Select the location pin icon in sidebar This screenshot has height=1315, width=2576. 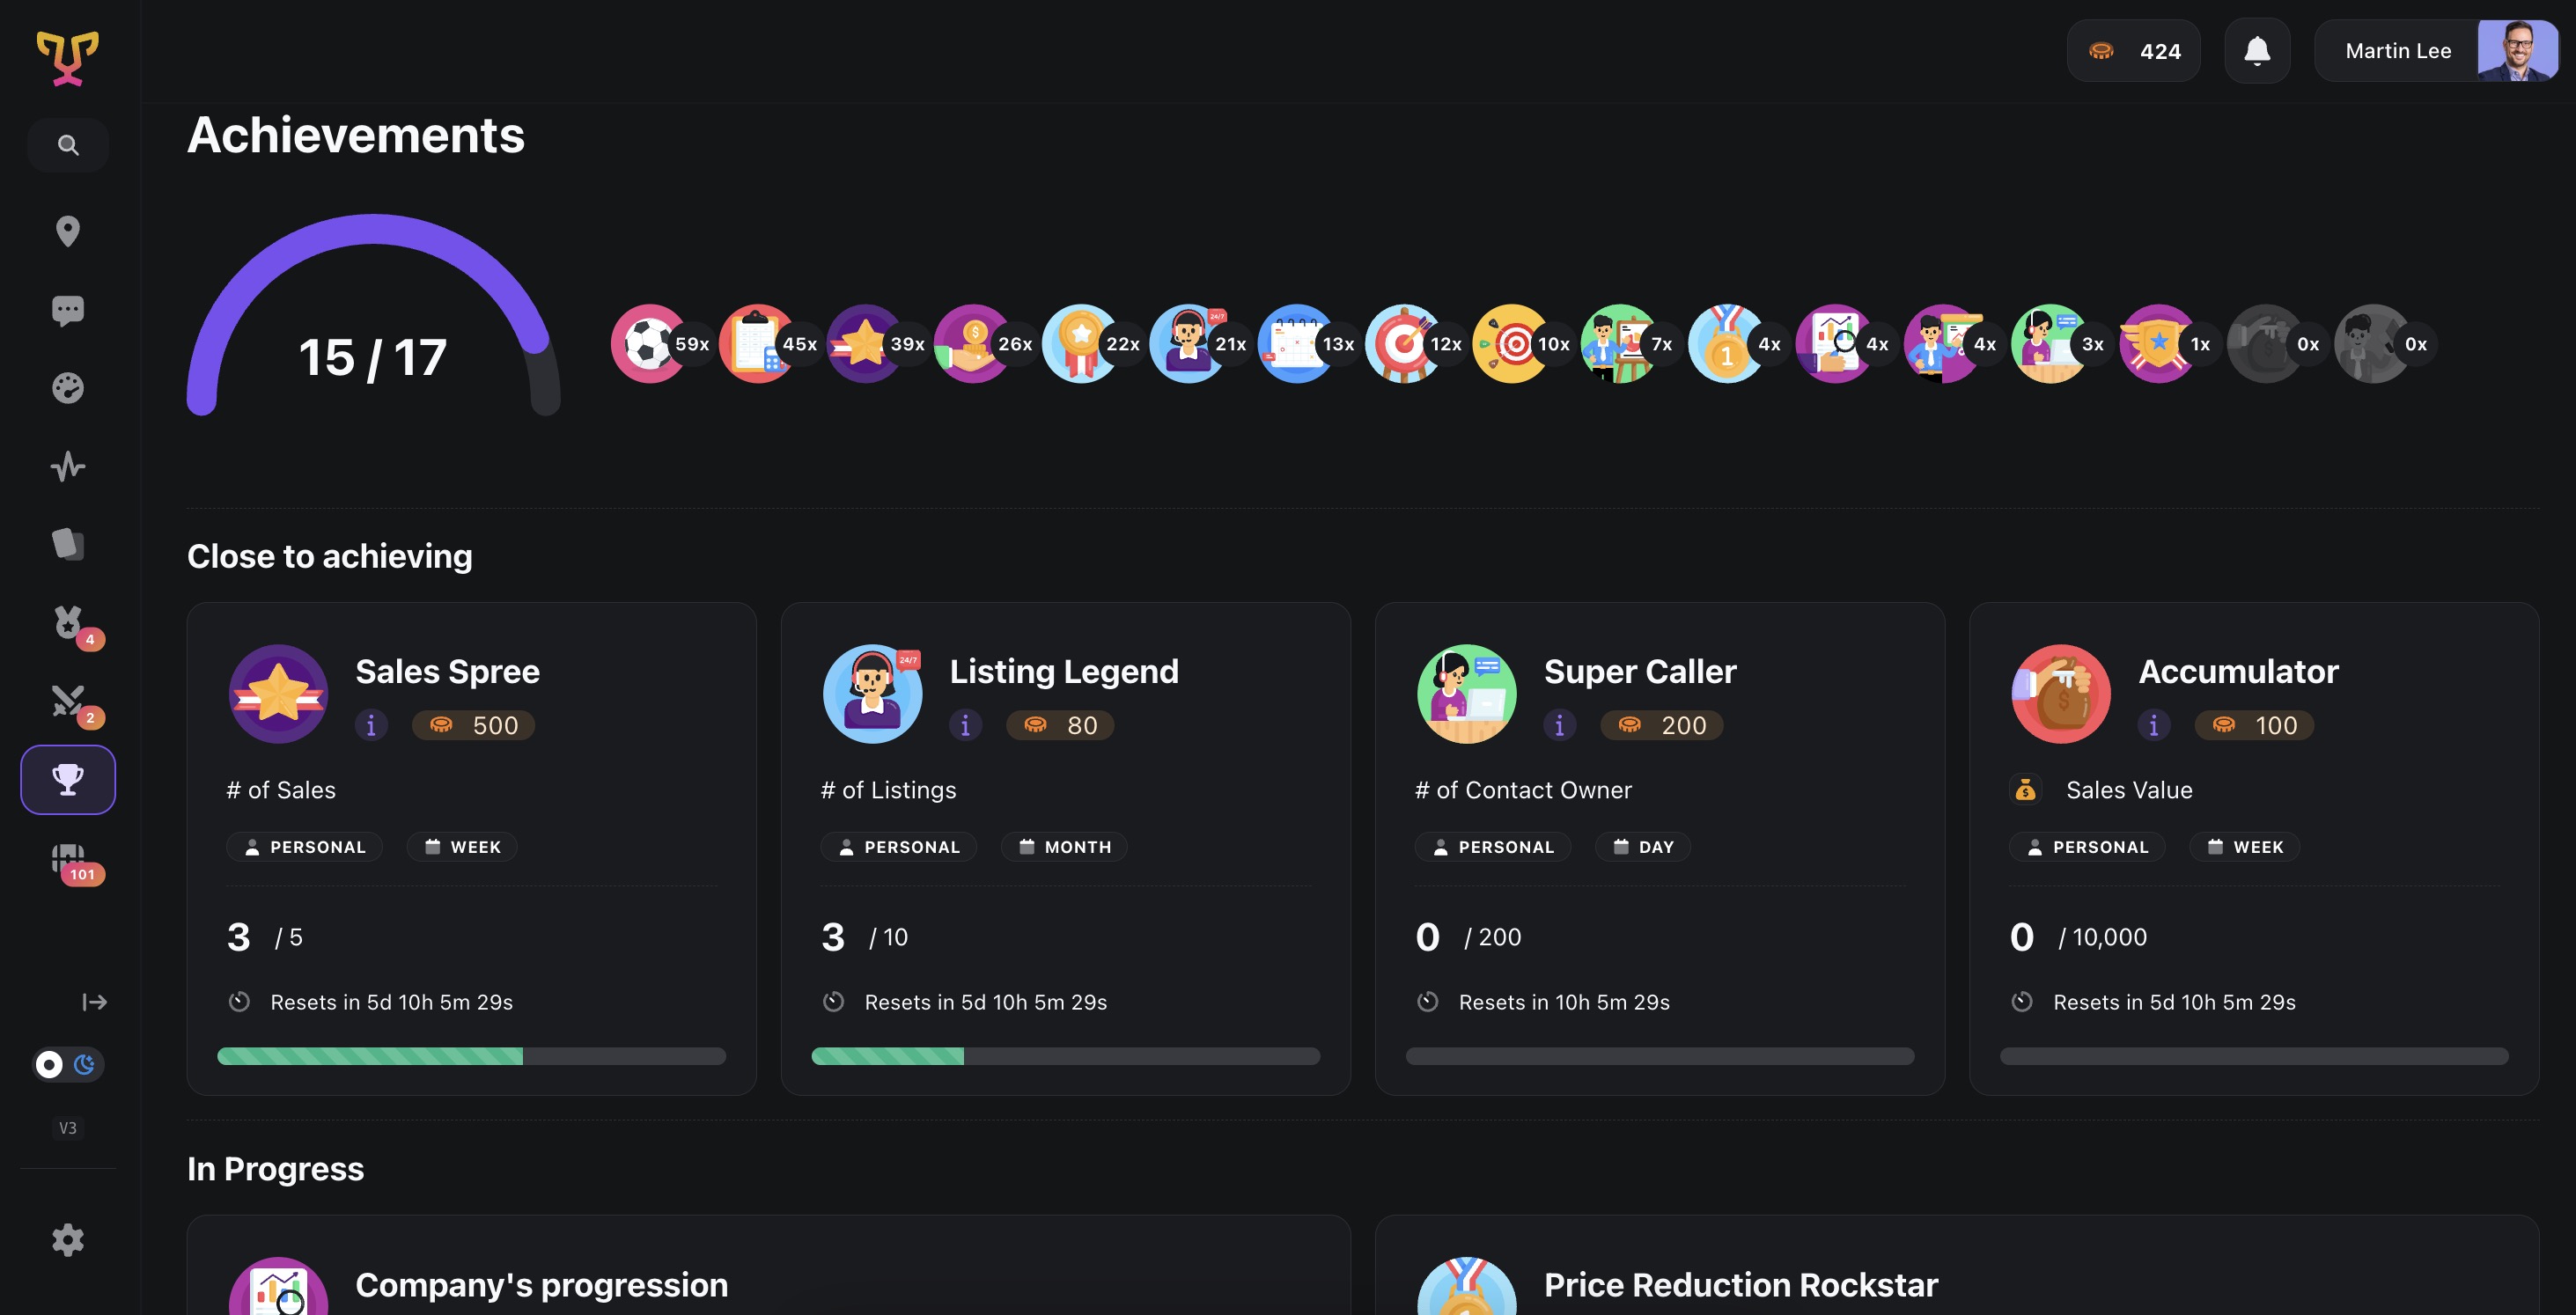click(x=67, y=232)
